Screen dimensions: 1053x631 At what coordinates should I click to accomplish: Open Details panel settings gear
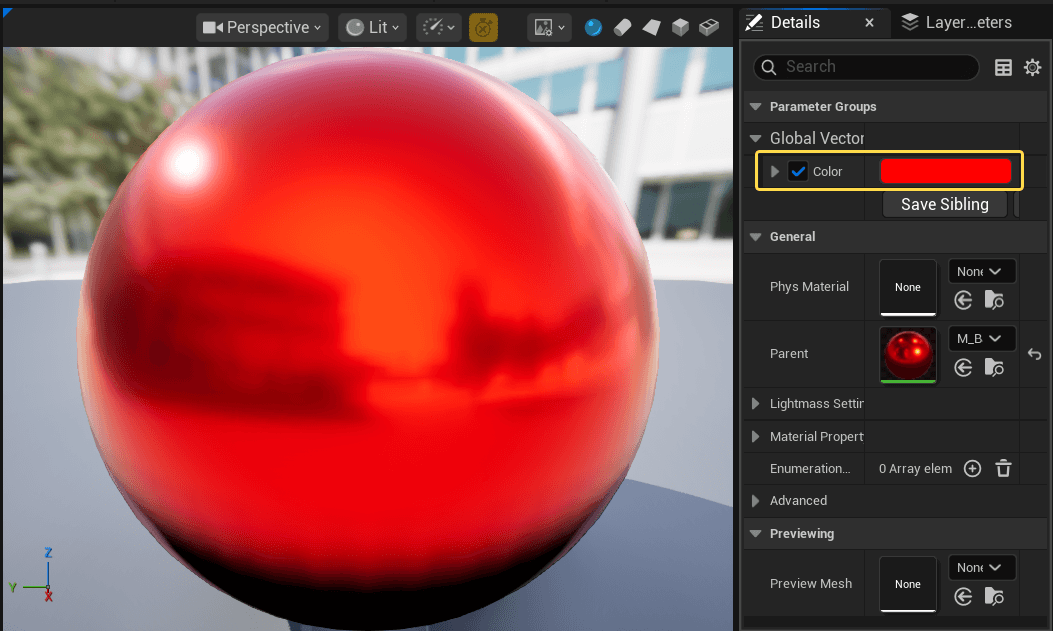pyautogui.click(x=1032, y=67)
